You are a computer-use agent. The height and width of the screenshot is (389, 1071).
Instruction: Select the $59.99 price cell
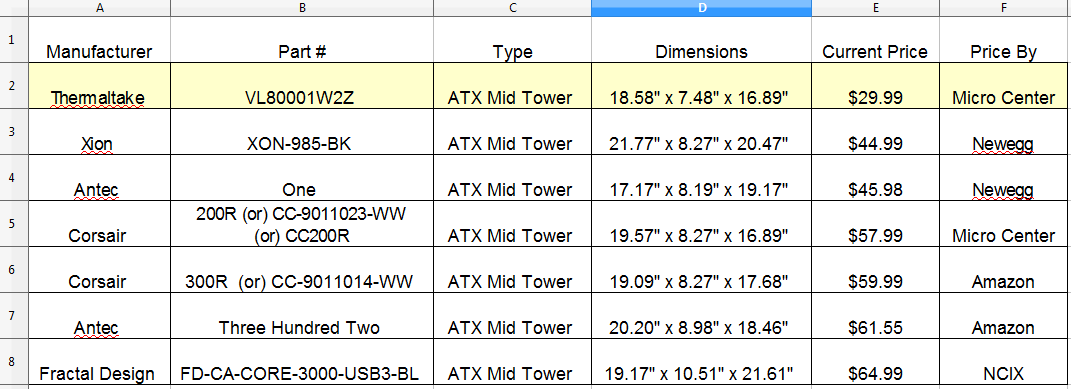coord(875,270)
